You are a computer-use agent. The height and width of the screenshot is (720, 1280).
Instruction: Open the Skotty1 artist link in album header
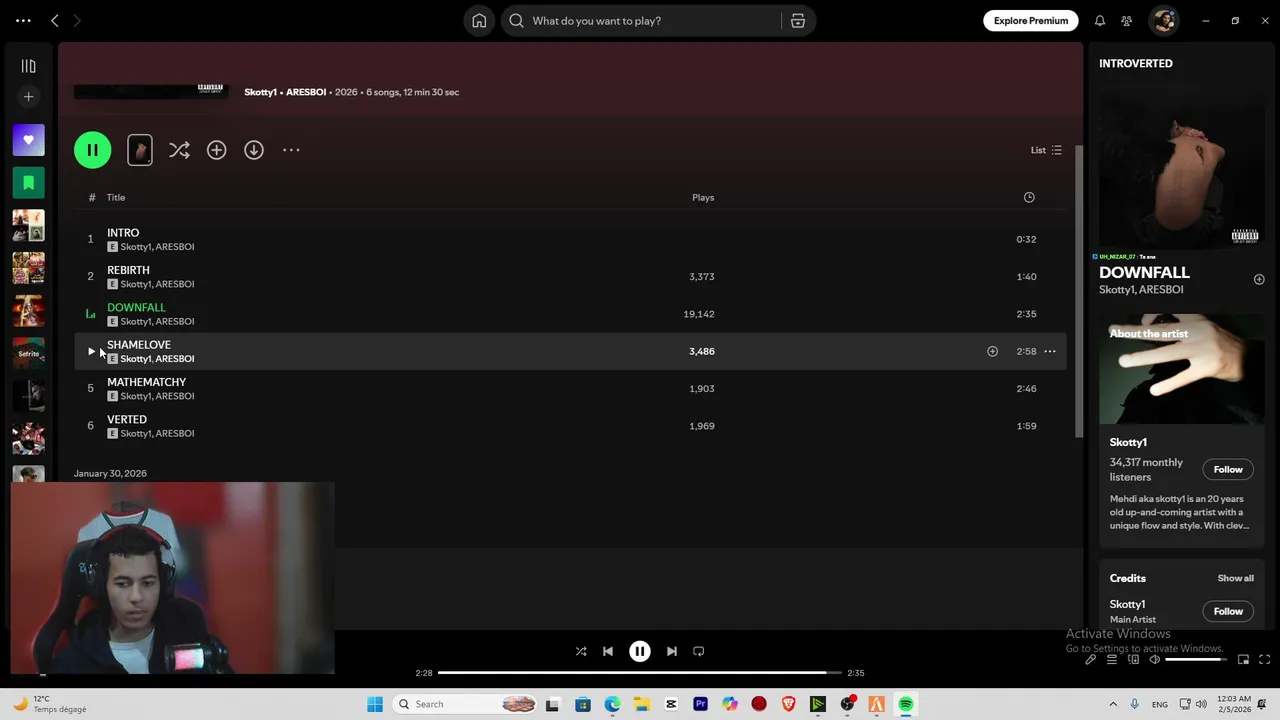[x=260, y=92]
